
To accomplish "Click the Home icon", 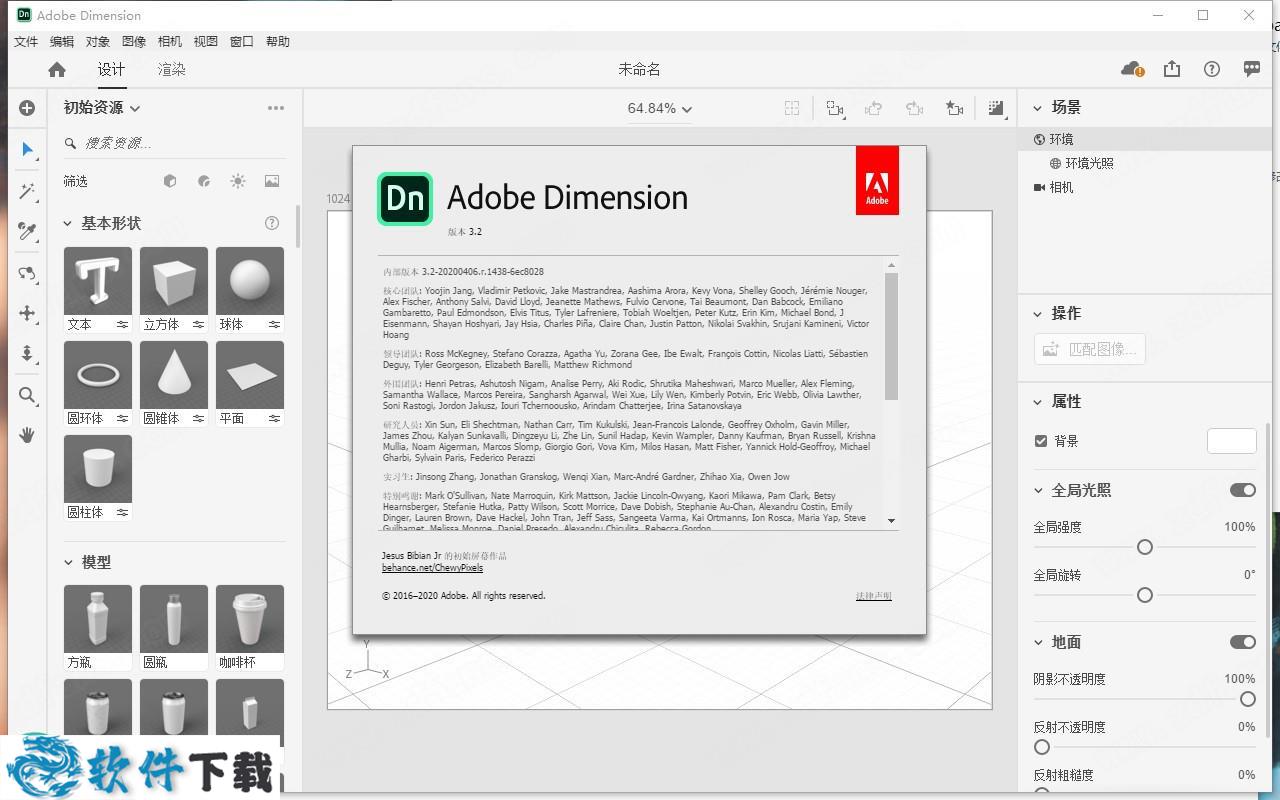I will coord(57,69).
